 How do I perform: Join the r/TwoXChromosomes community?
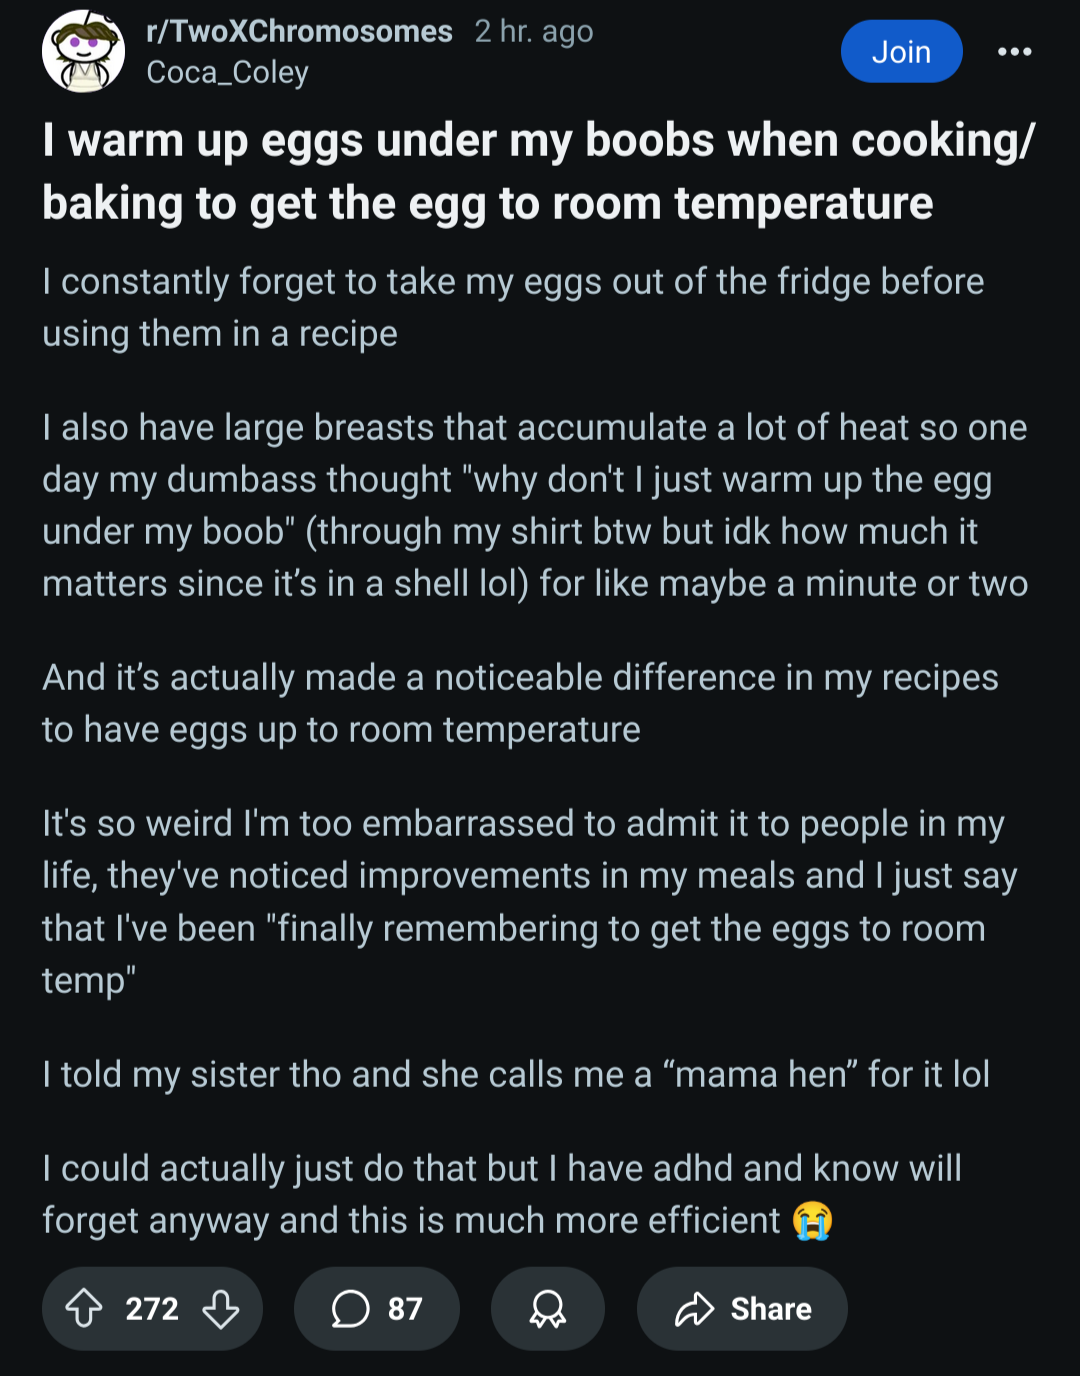click(x=901, y=52)
